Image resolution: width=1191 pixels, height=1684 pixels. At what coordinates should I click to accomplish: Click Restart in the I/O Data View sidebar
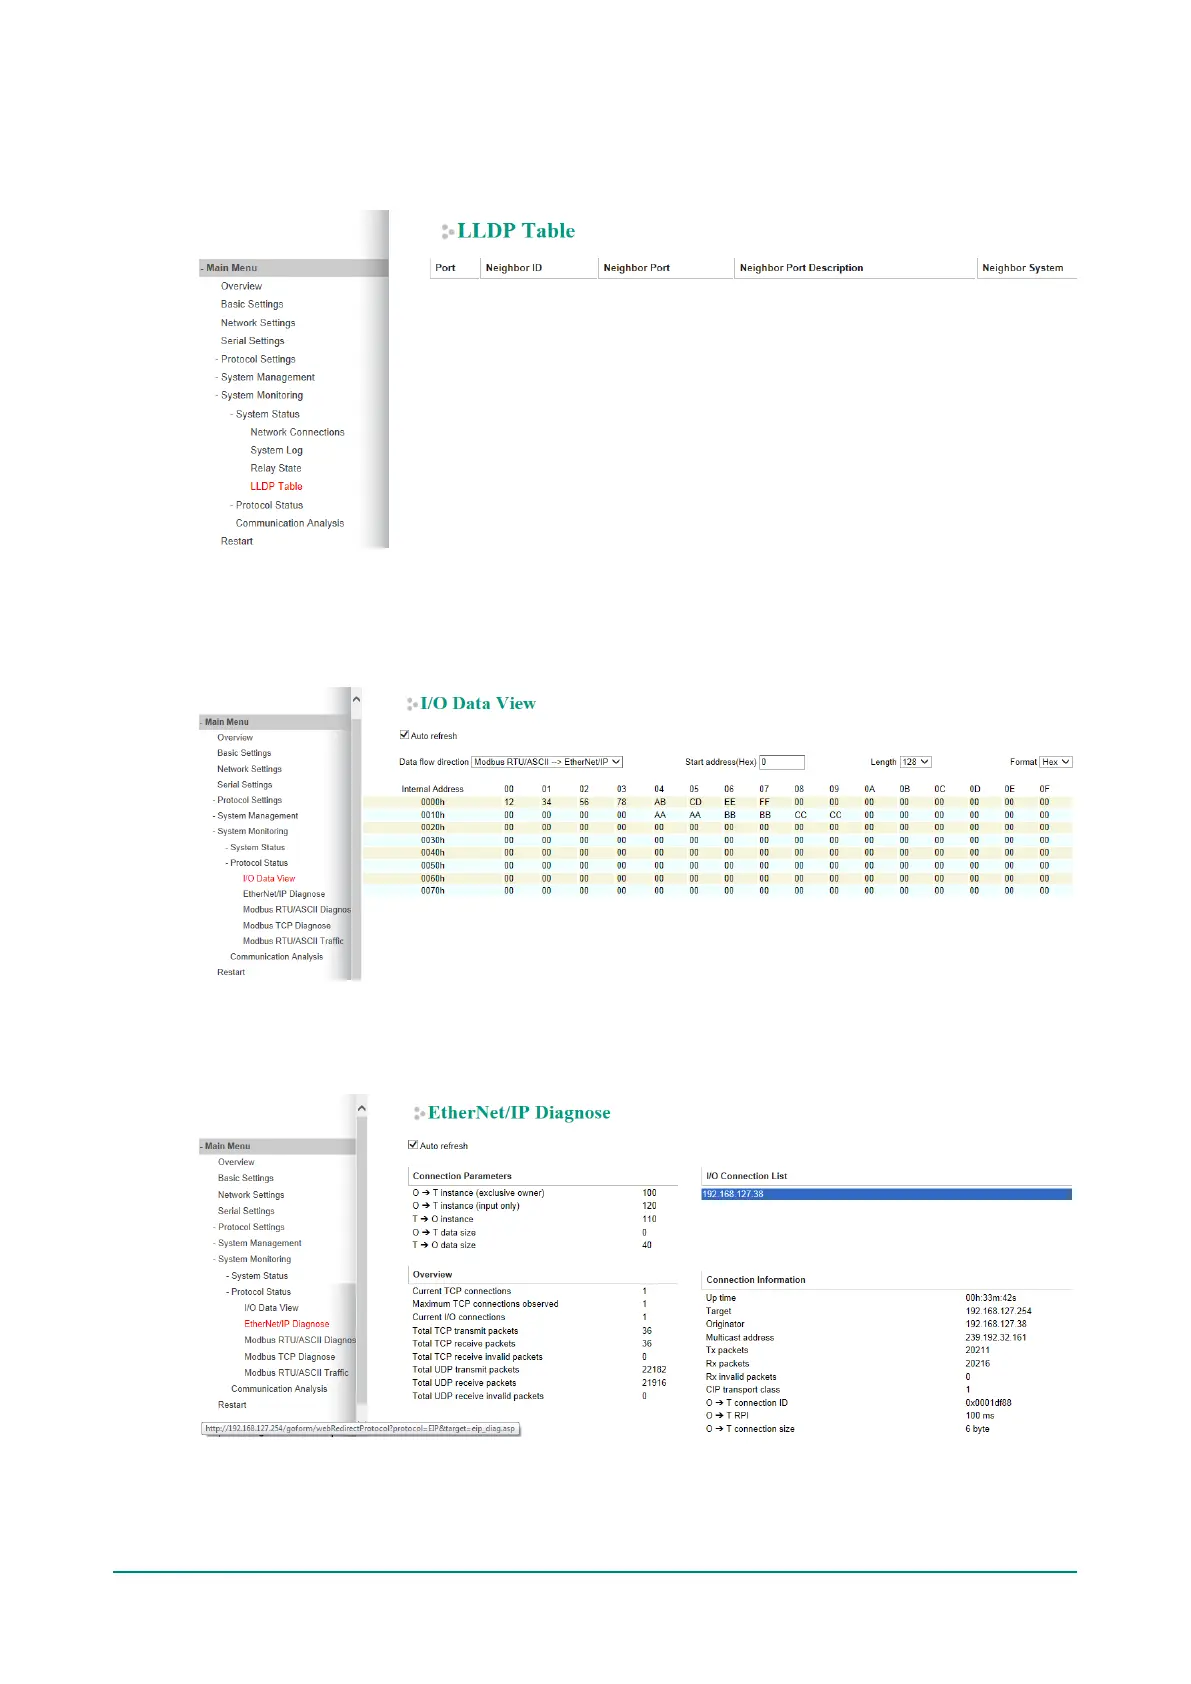tap(231, 972)
